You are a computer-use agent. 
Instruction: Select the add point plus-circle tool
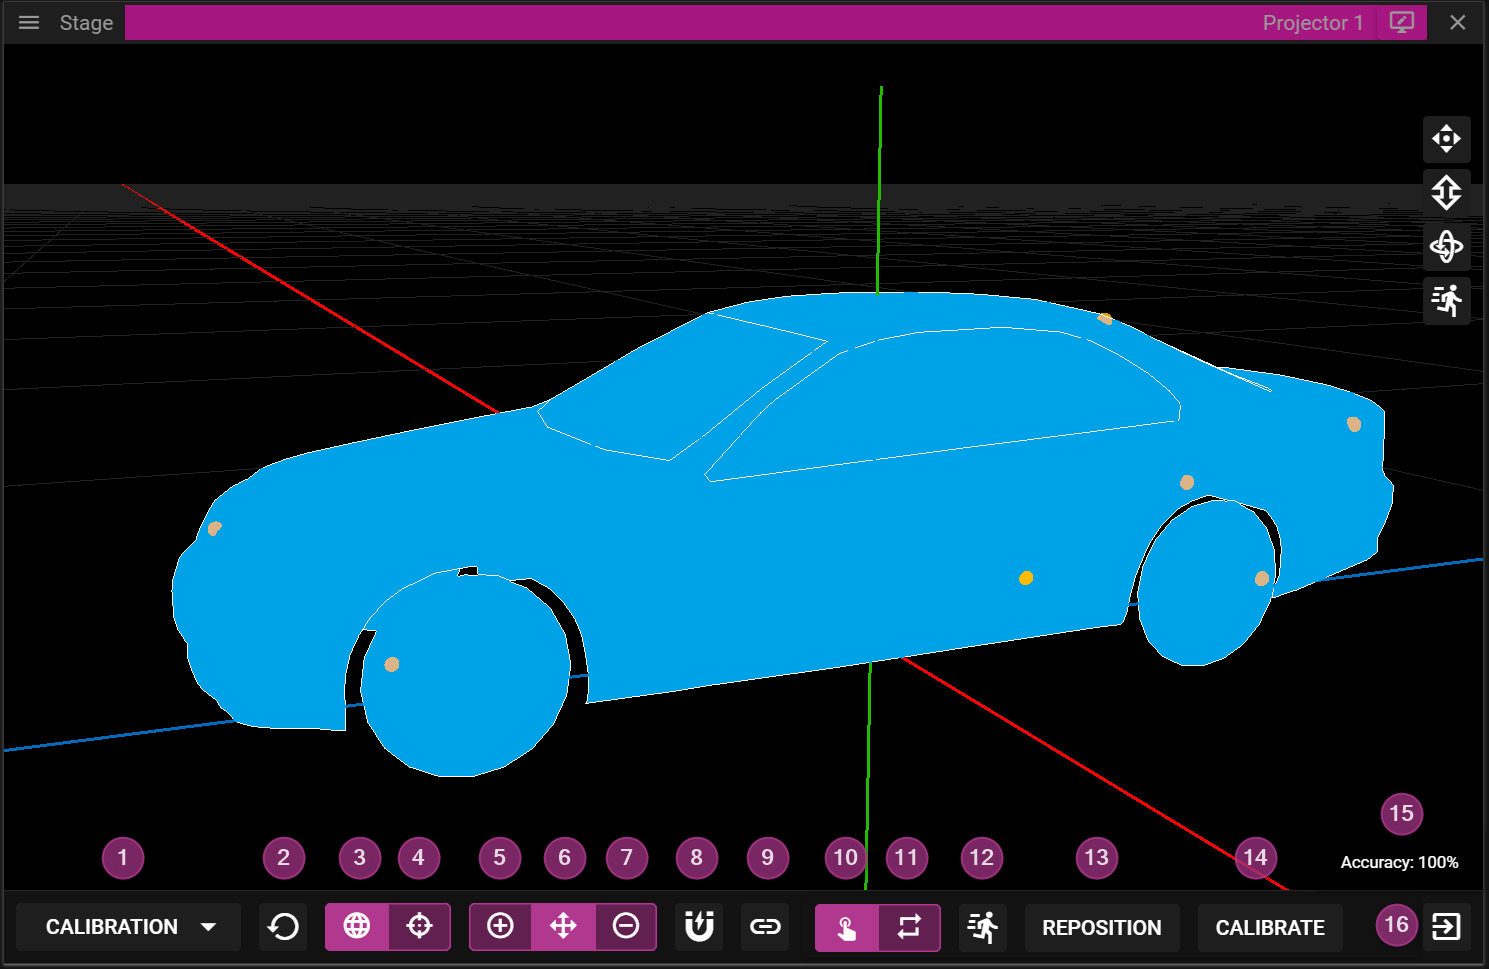pos(500,927)
